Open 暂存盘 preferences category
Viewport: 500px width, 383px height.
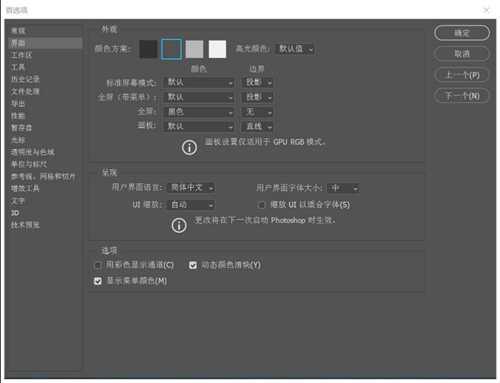44,128
